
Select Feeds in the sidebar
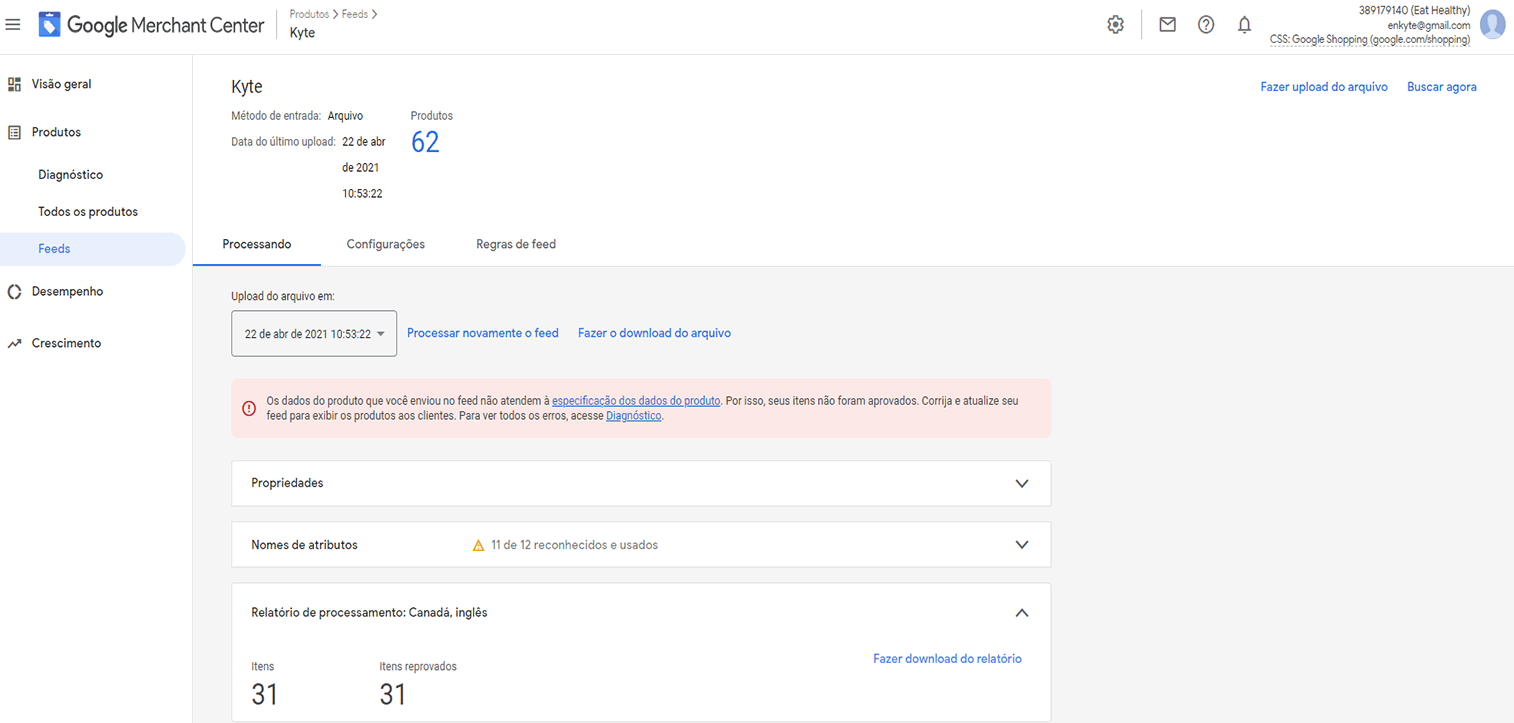pos(93,249)
